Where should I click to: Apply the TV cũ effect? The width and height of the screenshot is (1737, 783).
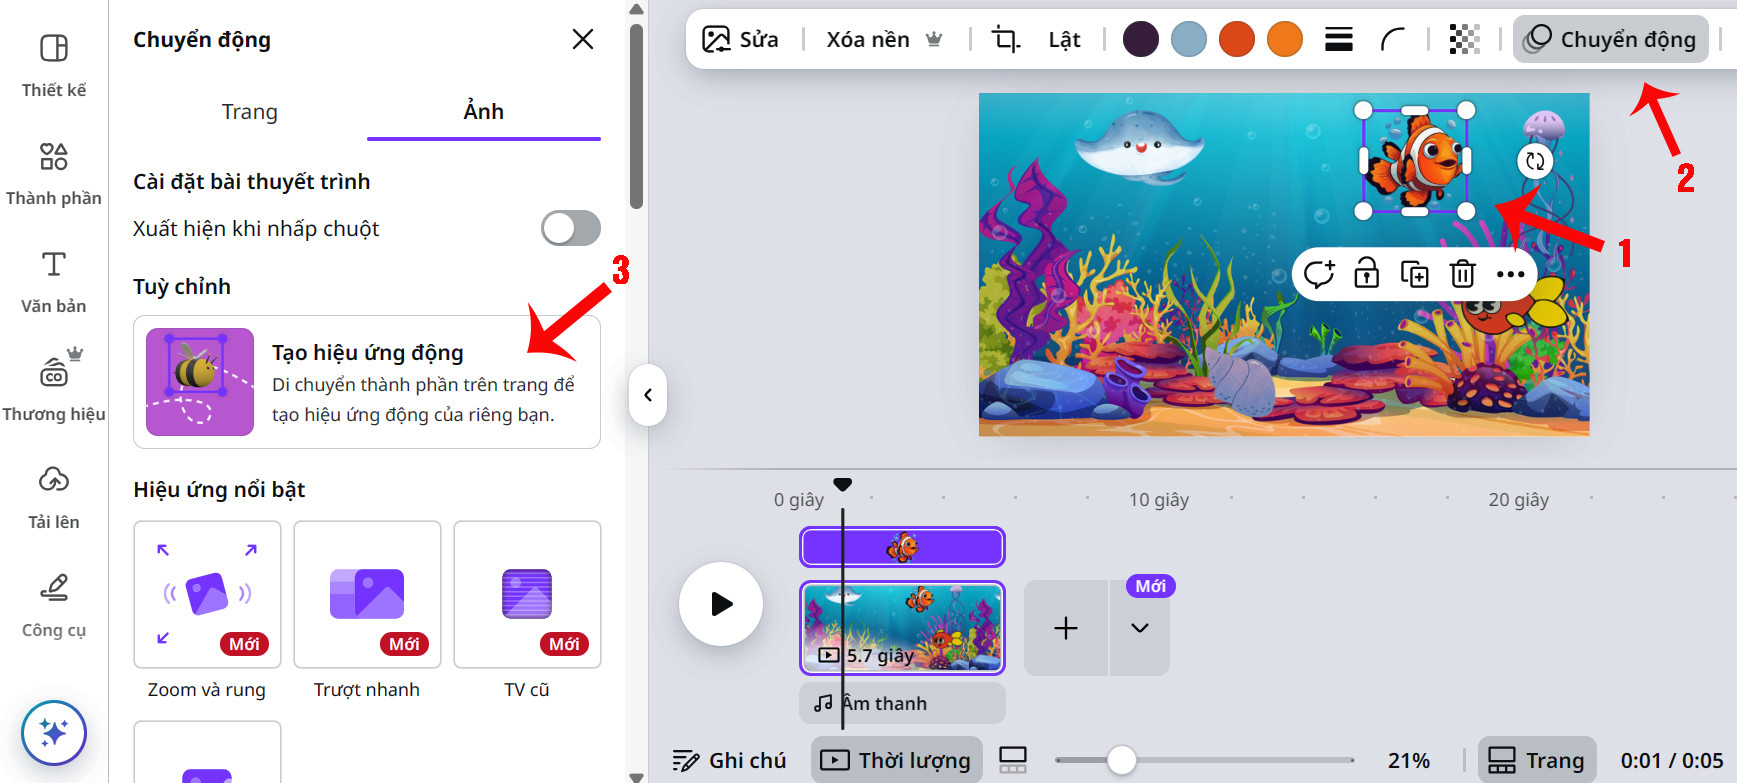tap(527, 594)
